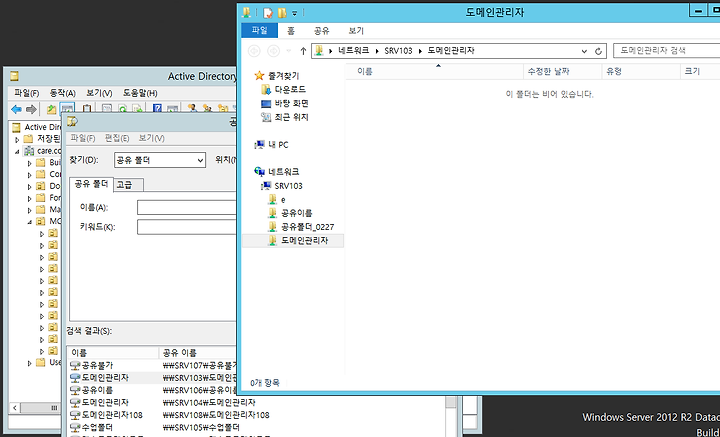Click SRV103 in Explorer address breadcrumb

tap(398, 51)
